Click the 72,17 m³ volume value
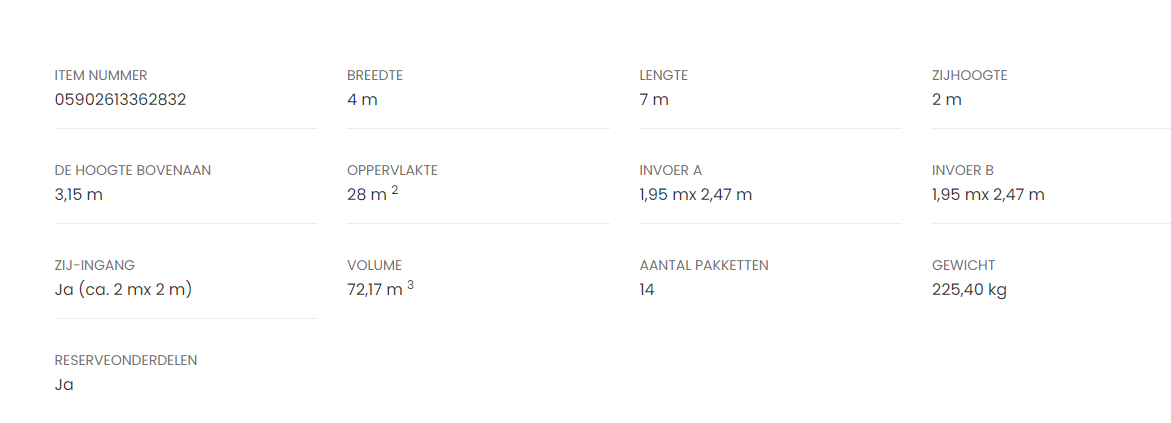This screenshot has height=423, width=1171. [380, 290]
